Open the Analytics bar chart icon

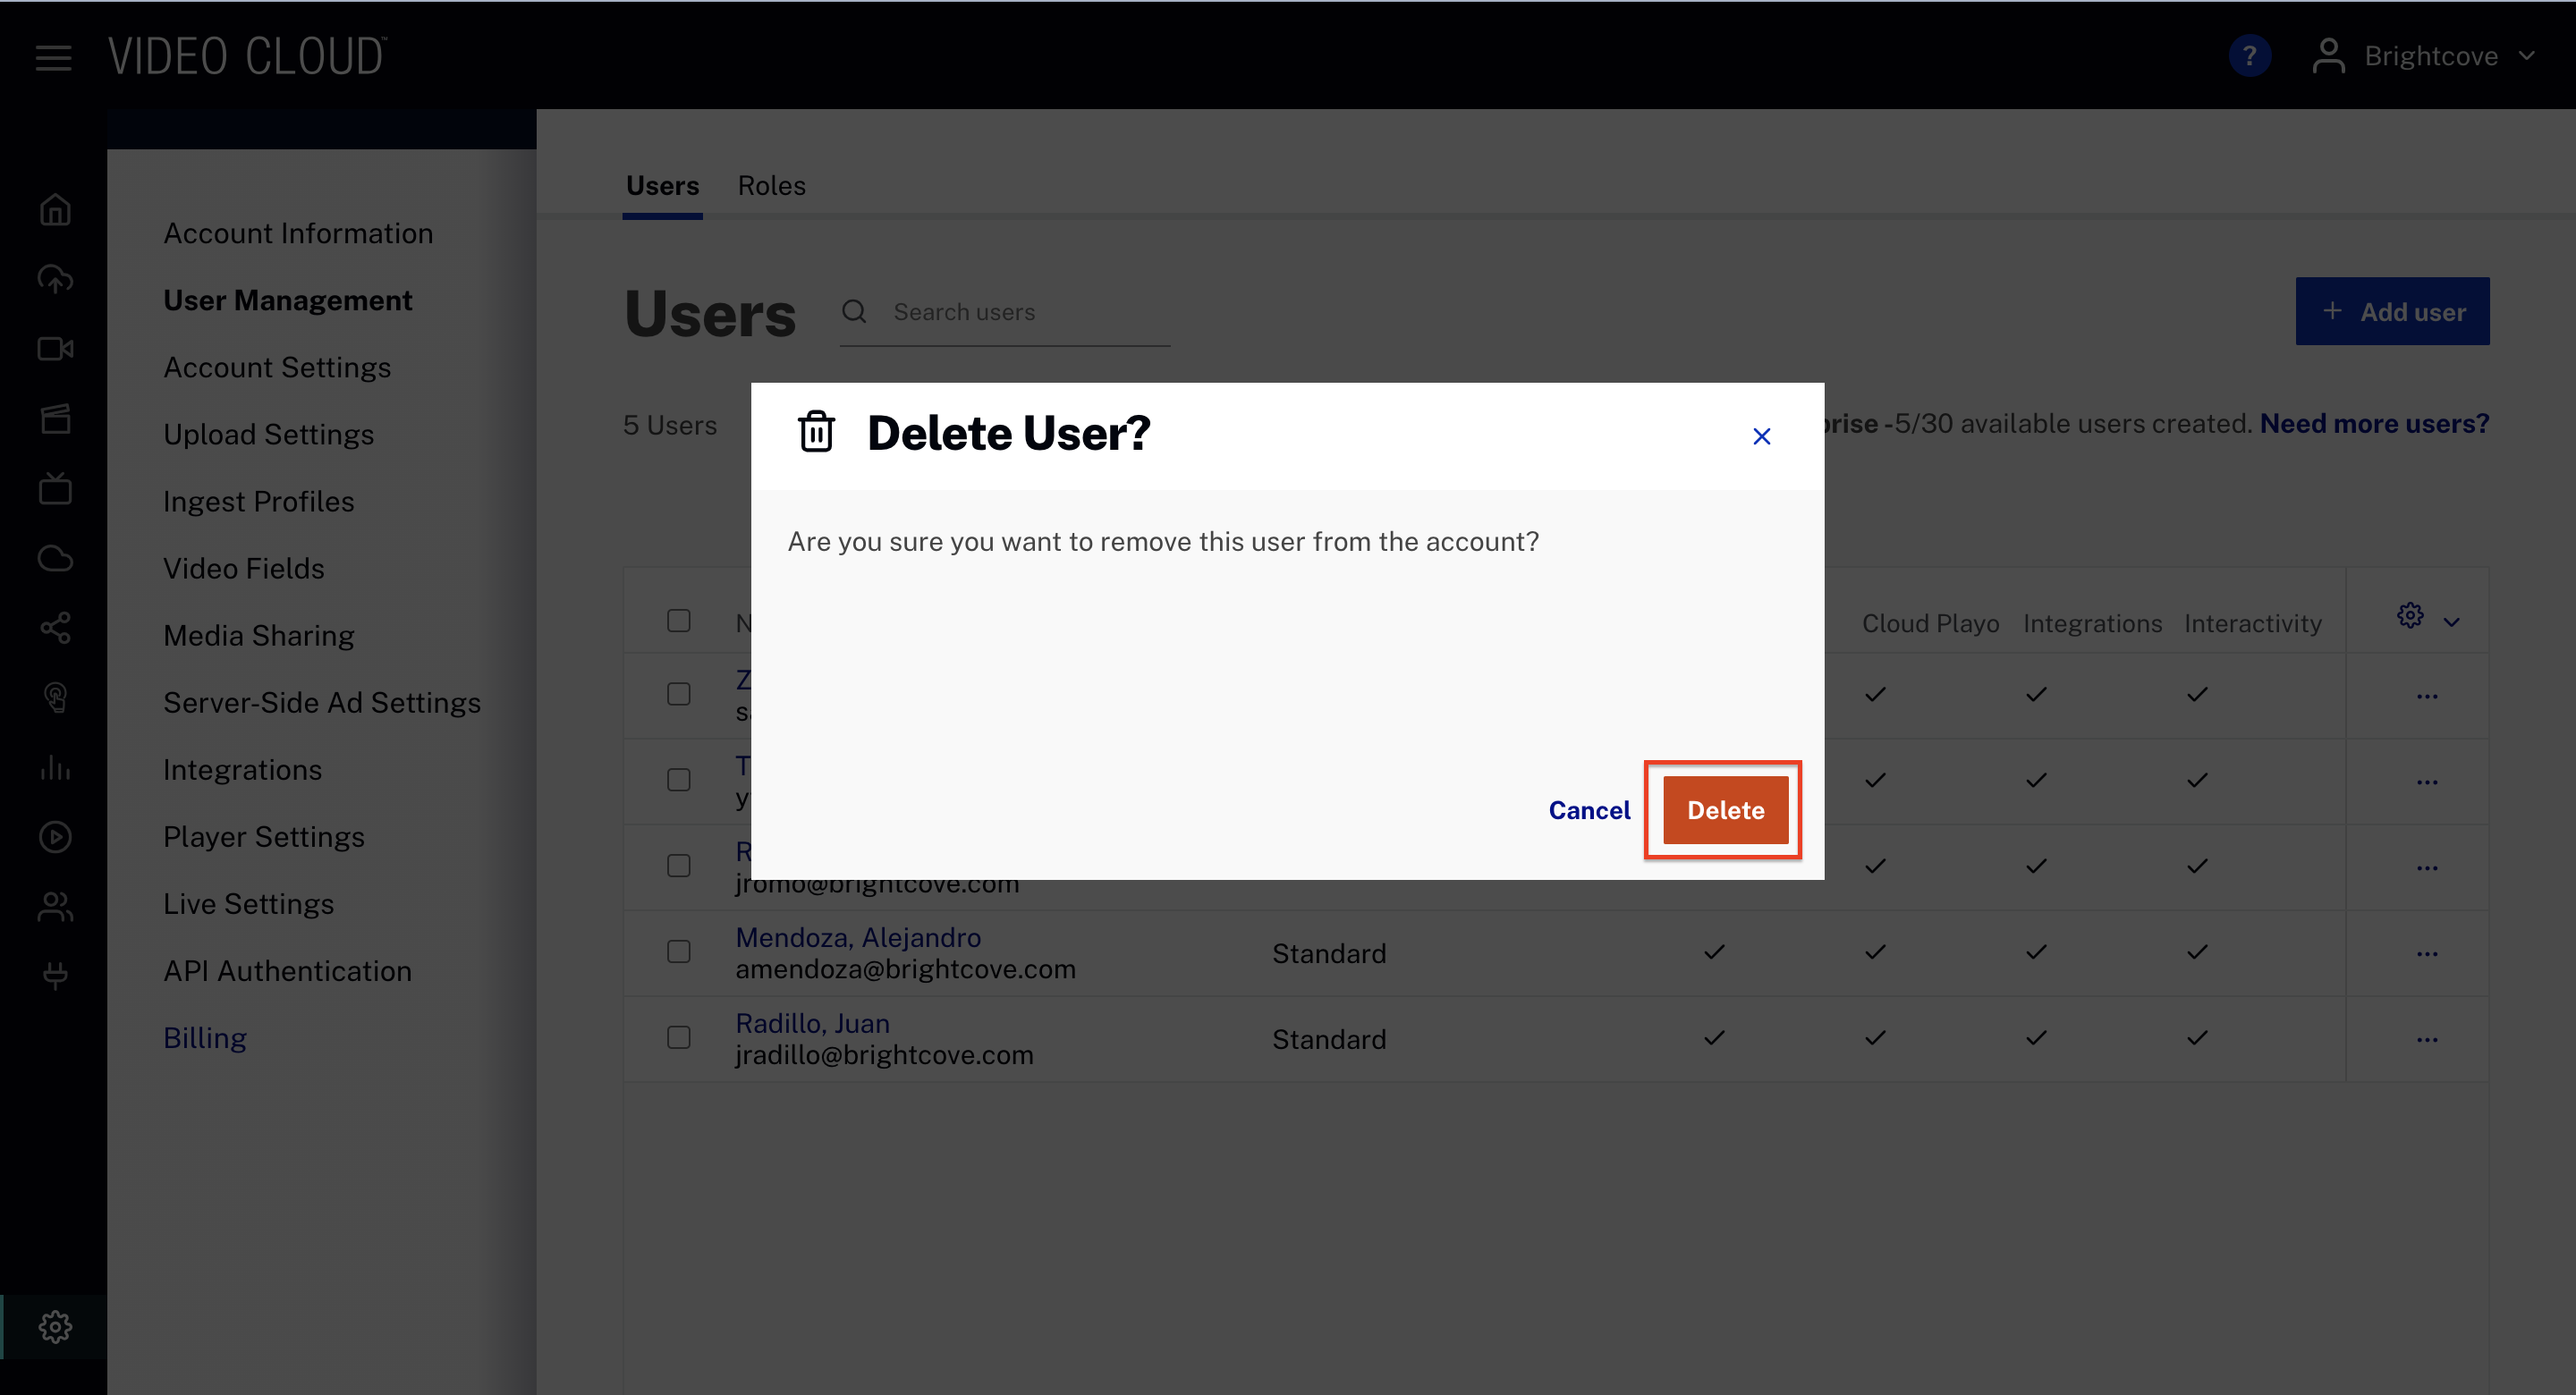click(55, 767)
